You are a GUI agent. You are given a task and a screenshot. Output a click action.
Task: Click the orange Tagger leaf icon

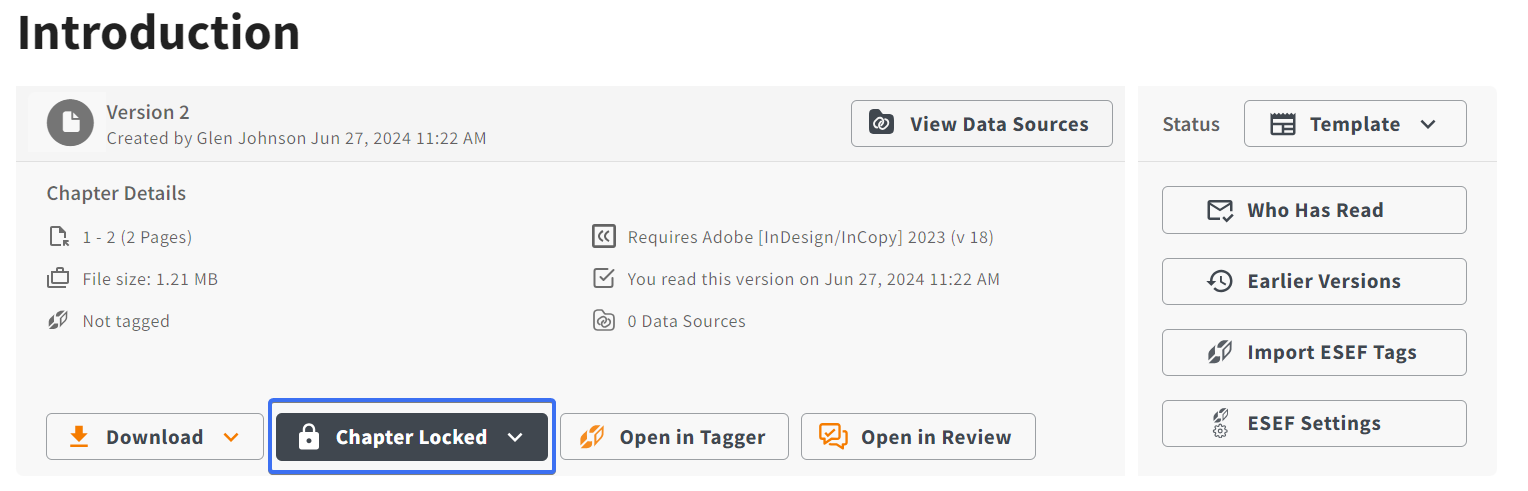592,437
